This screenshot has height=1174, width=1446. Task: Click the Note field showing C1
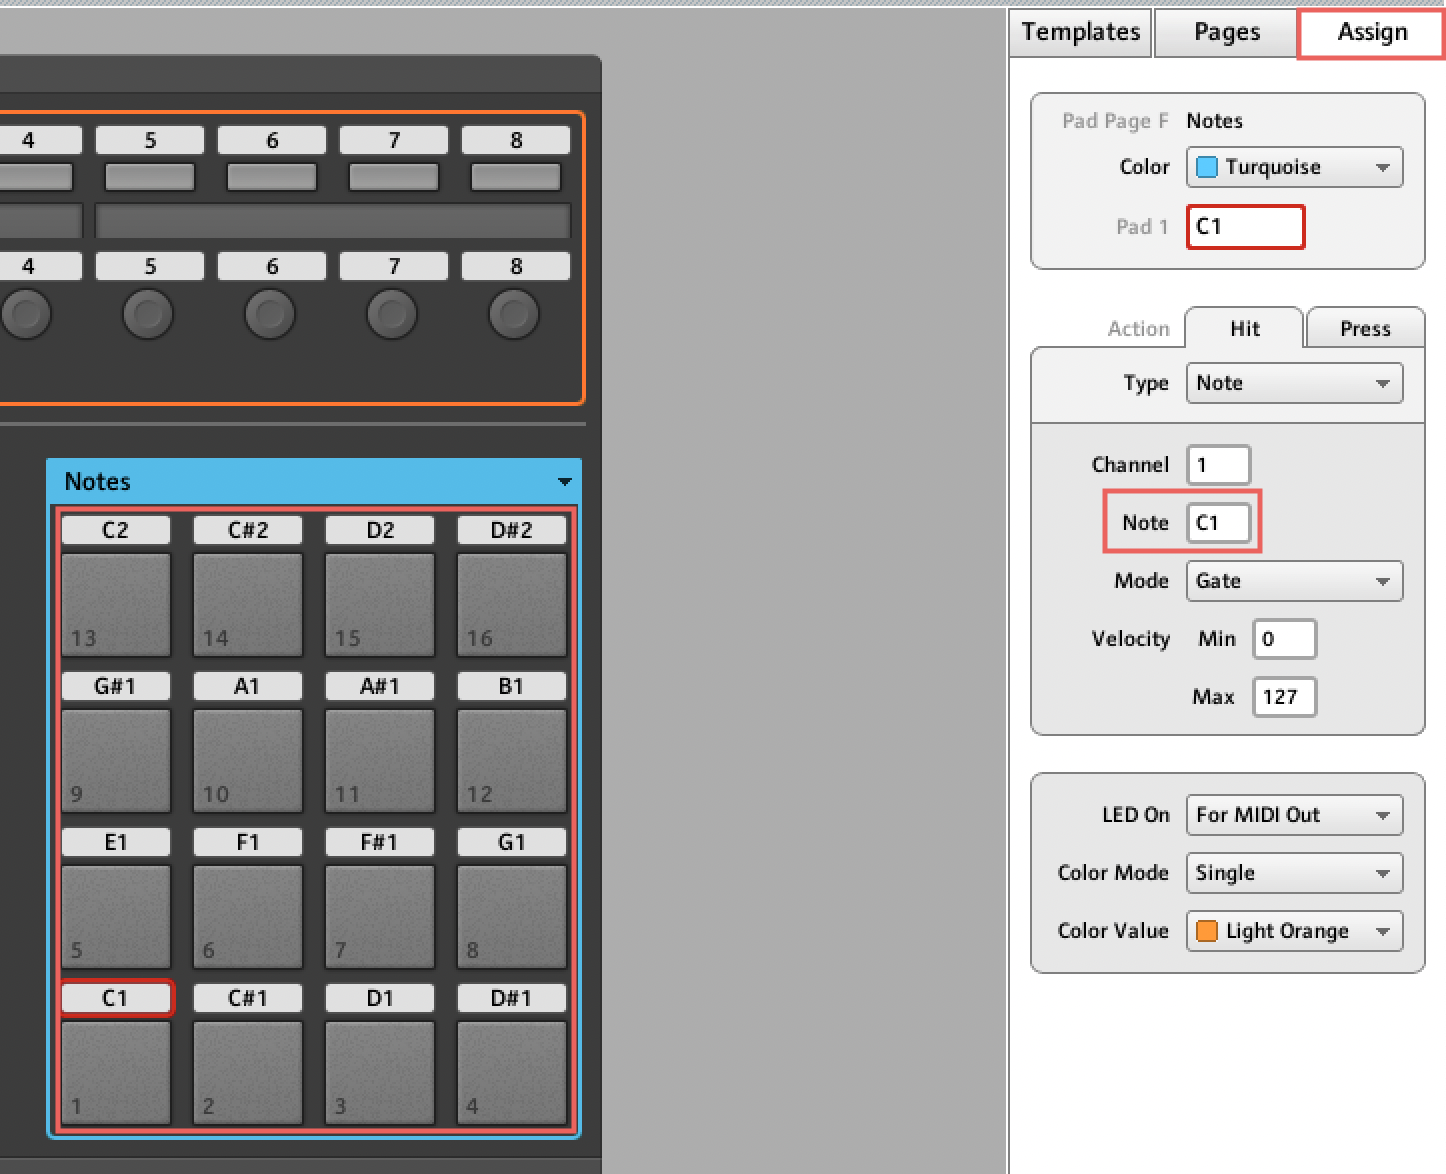[1218, 523]
